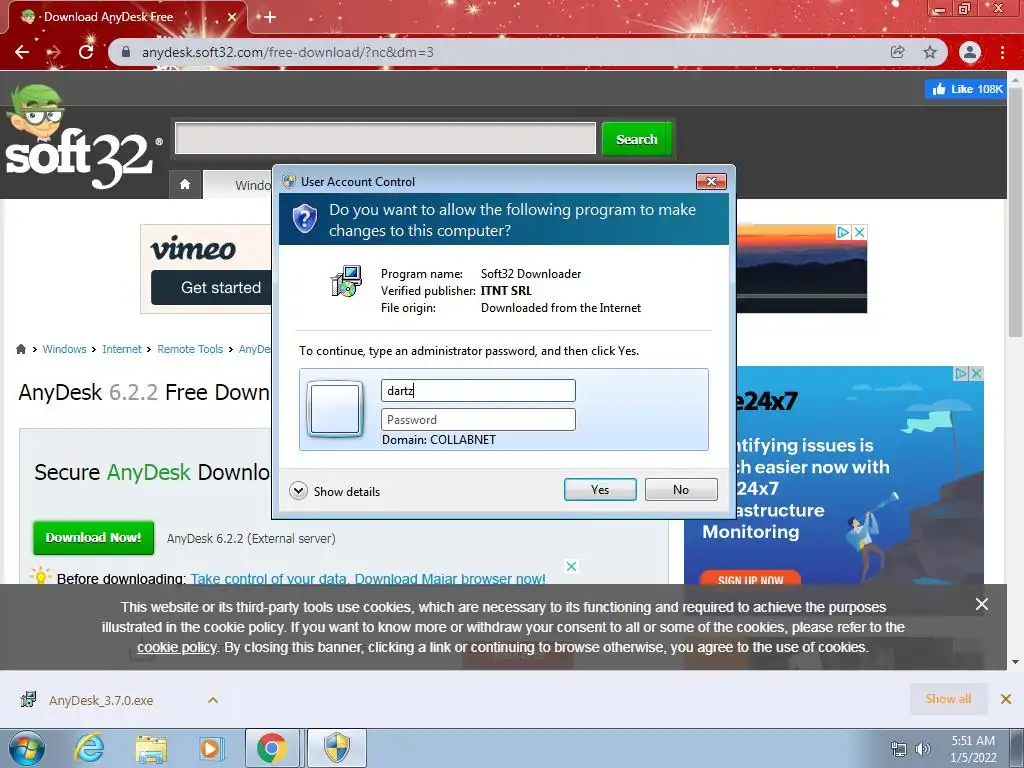
Task: Close the vimeo ad using its X icon
Action: (x=860, y=232)
